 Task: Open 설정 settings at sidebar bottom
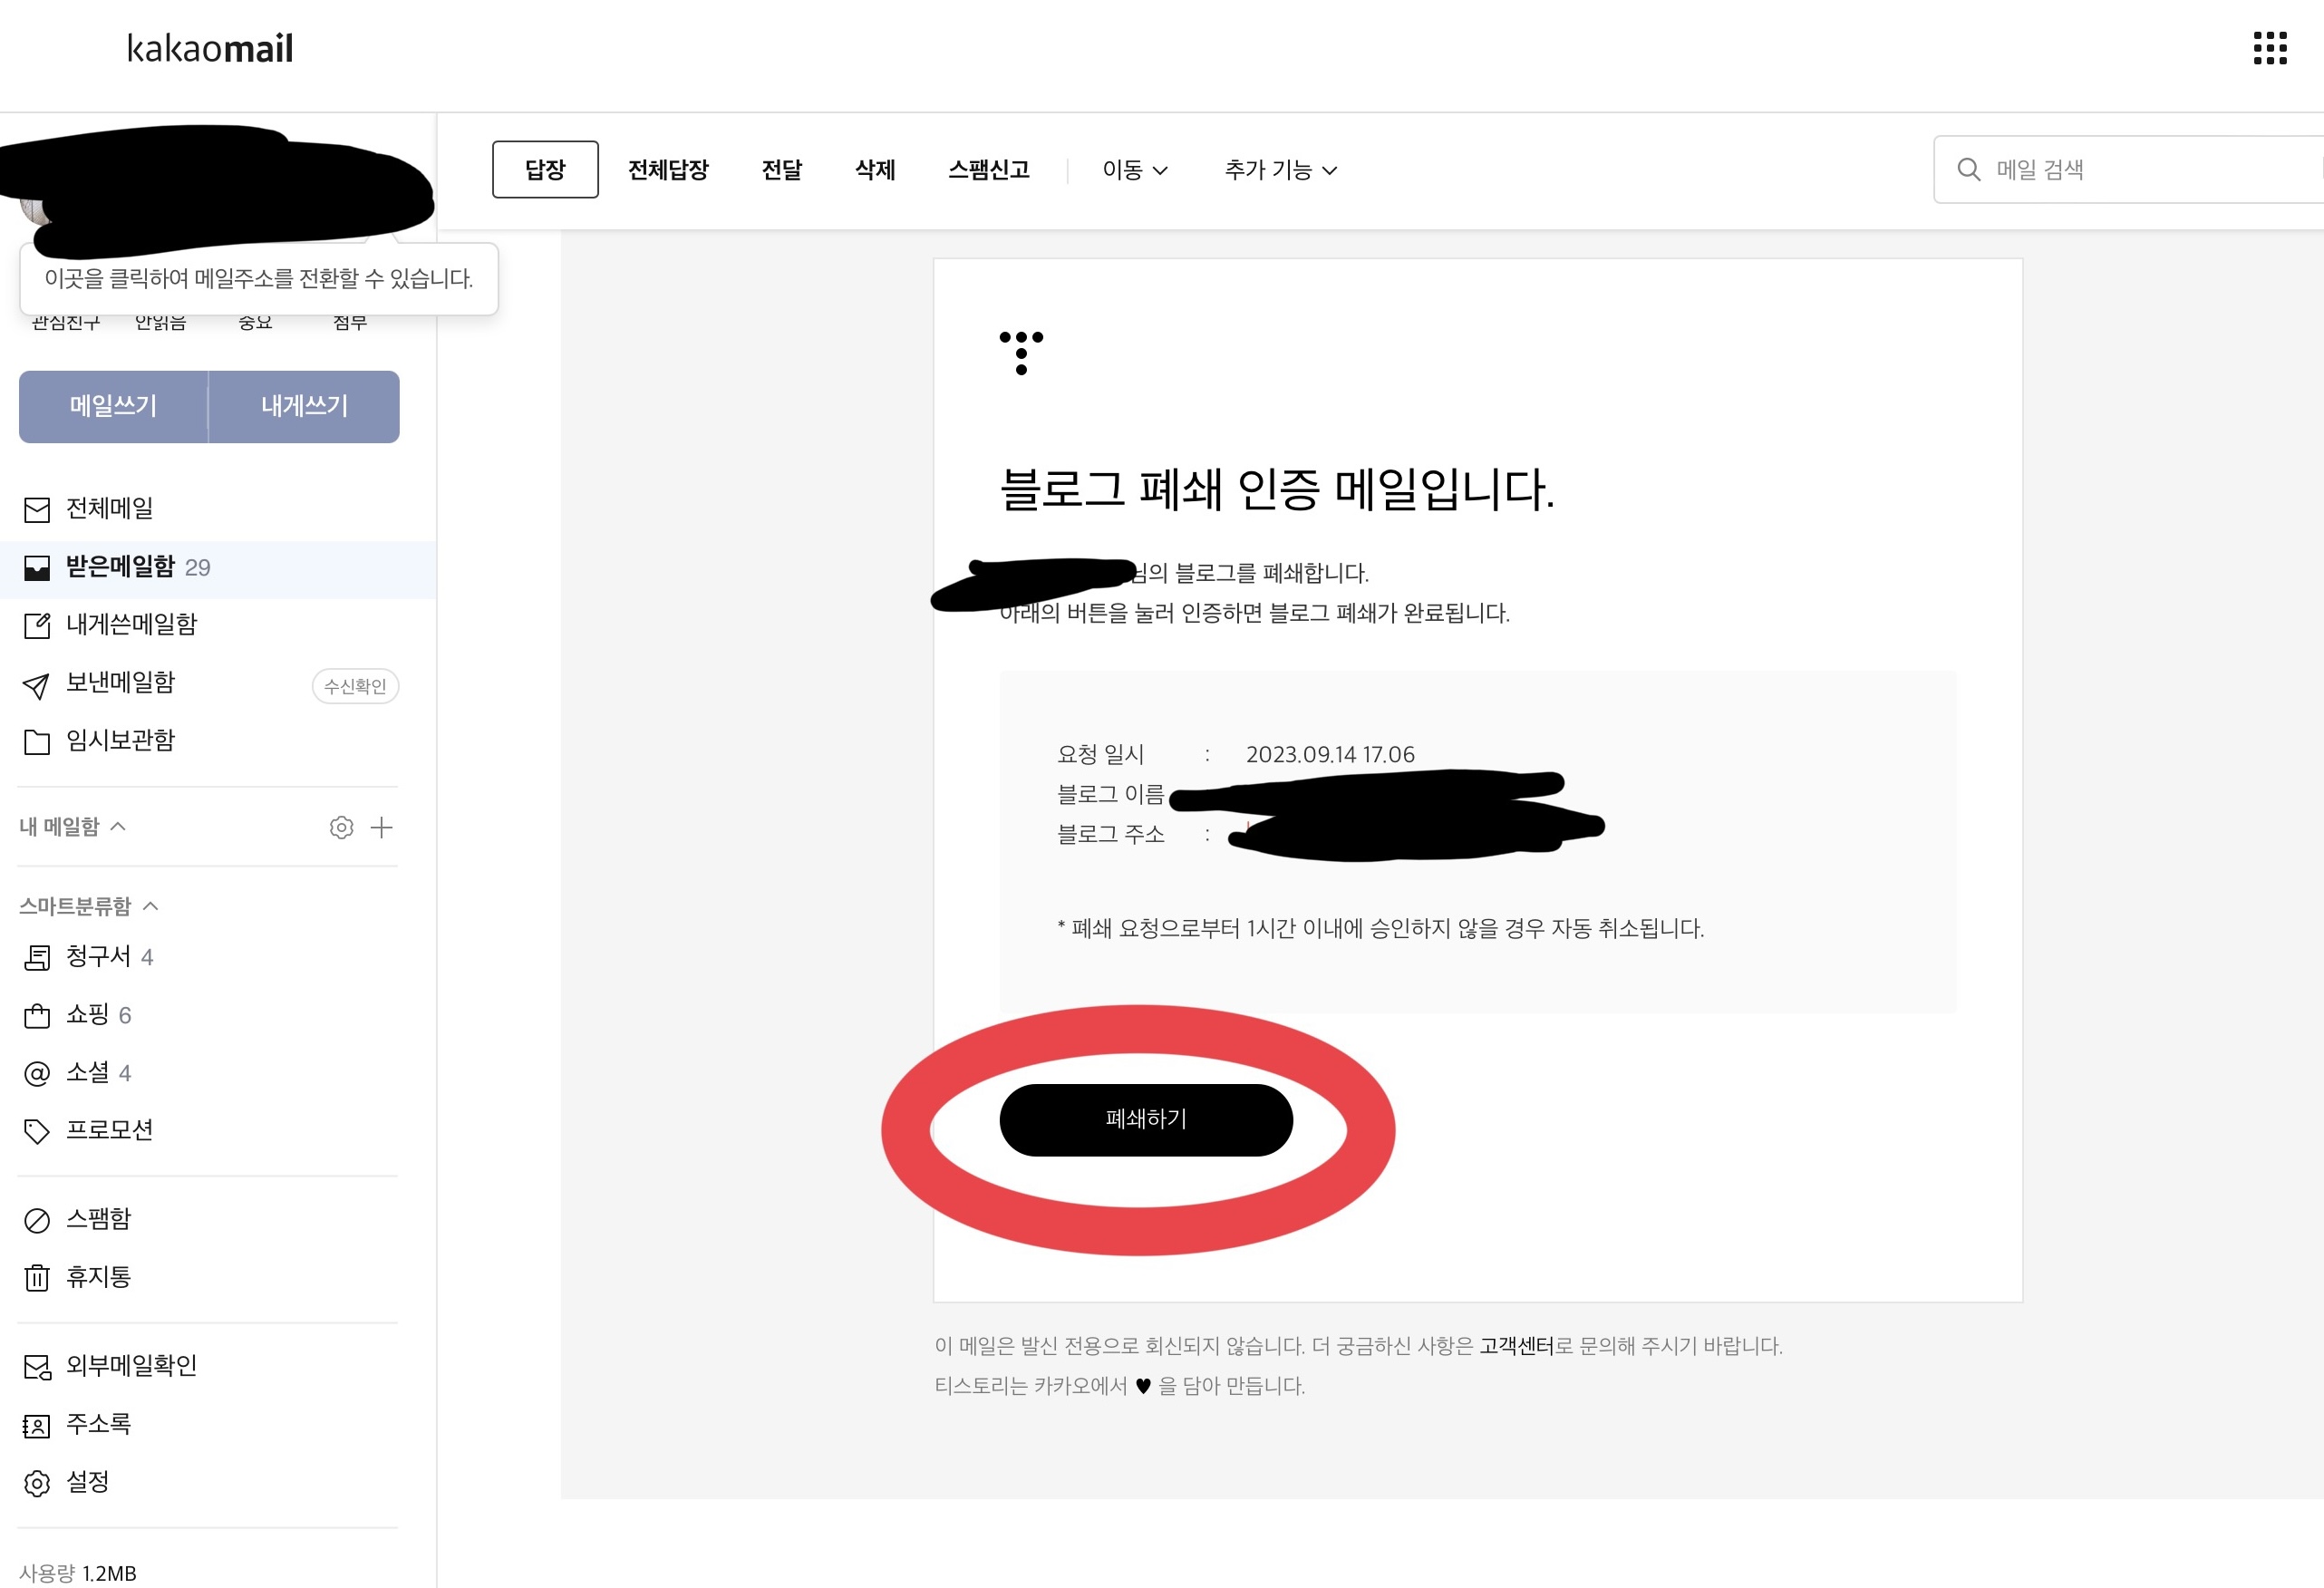tap(87, 1482)
